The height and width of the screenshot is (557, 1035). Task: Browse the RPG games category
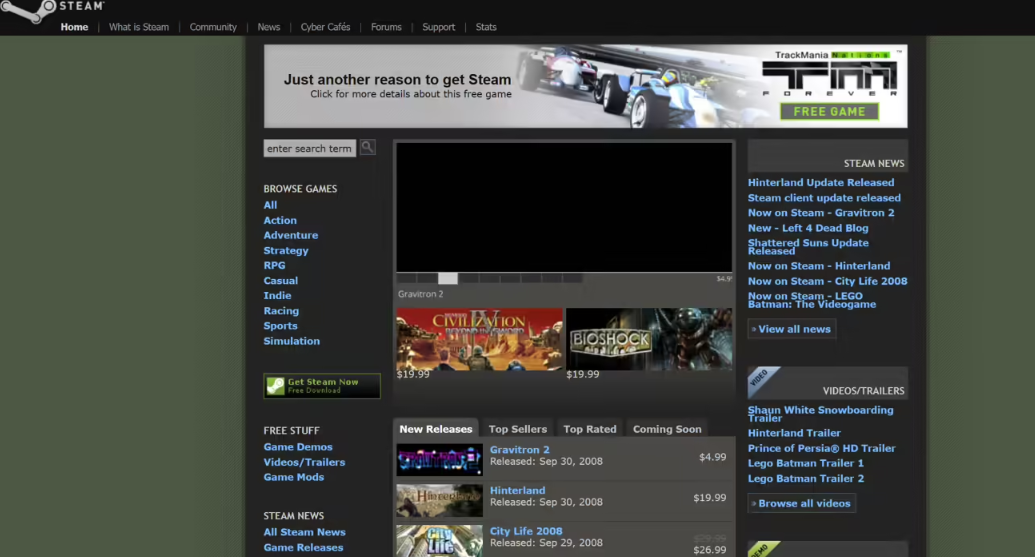[x=275, y=265]
